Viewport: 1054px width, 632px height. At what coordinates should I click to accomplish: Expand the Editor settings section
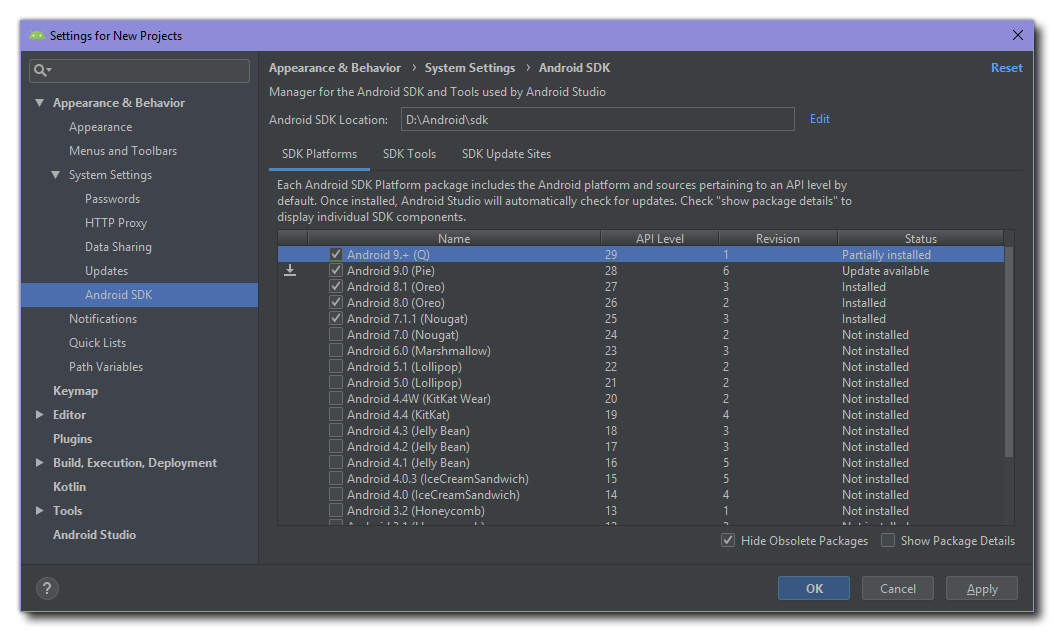click(40, 415)
